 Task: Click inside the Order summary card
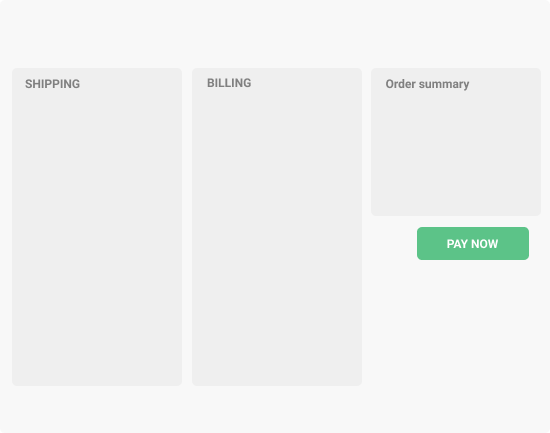(456, 151)
